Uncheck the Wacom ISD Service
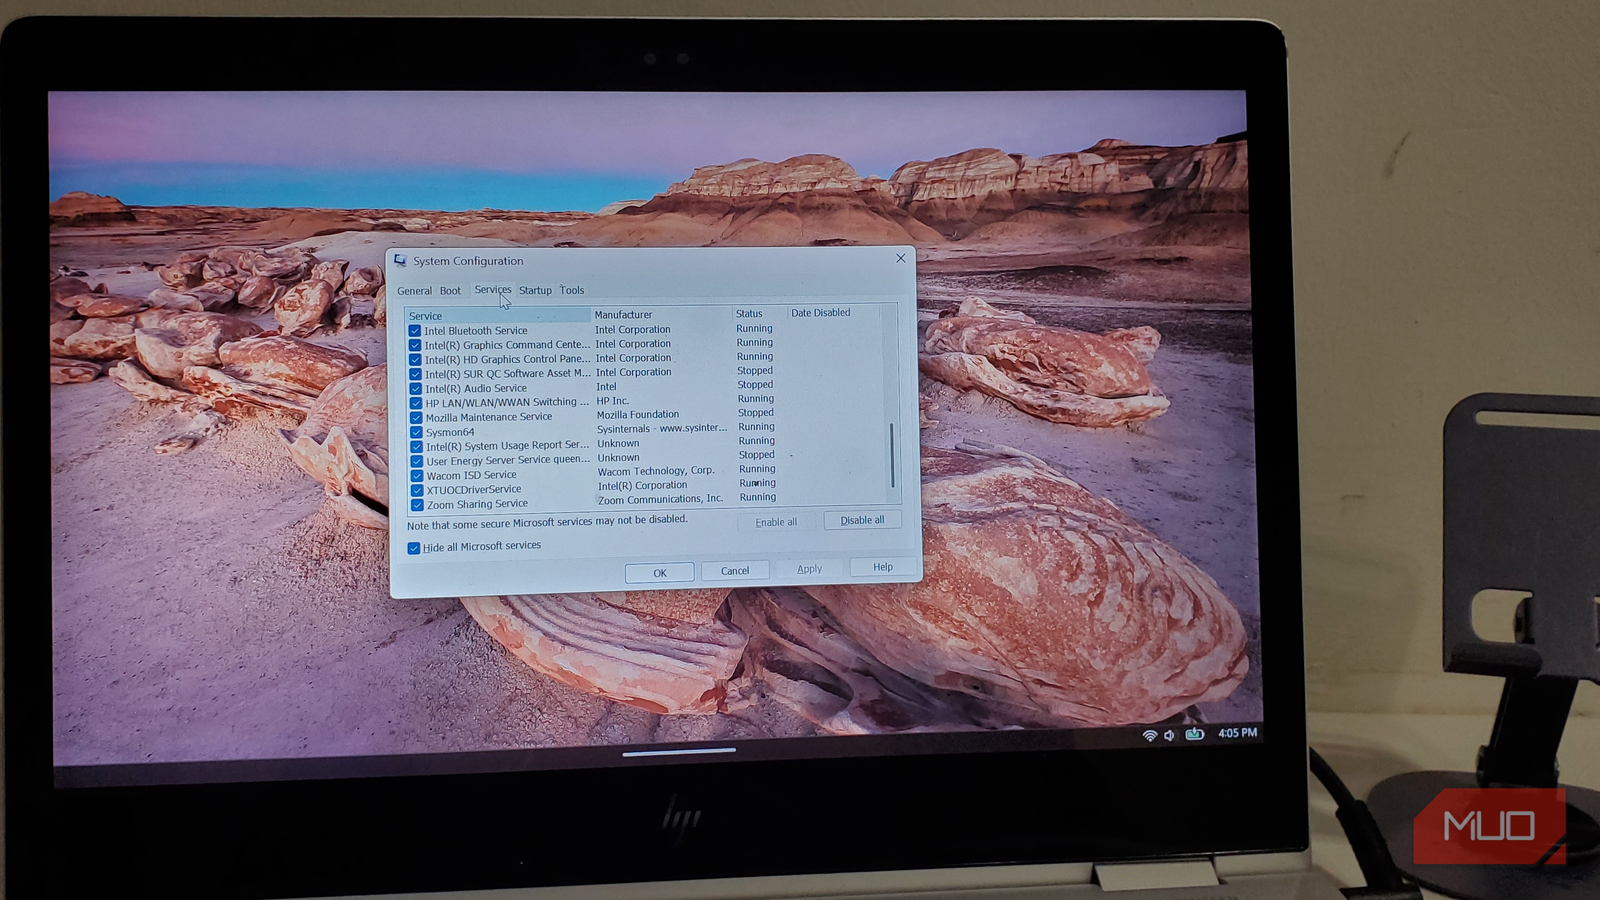 pos(417,475)
